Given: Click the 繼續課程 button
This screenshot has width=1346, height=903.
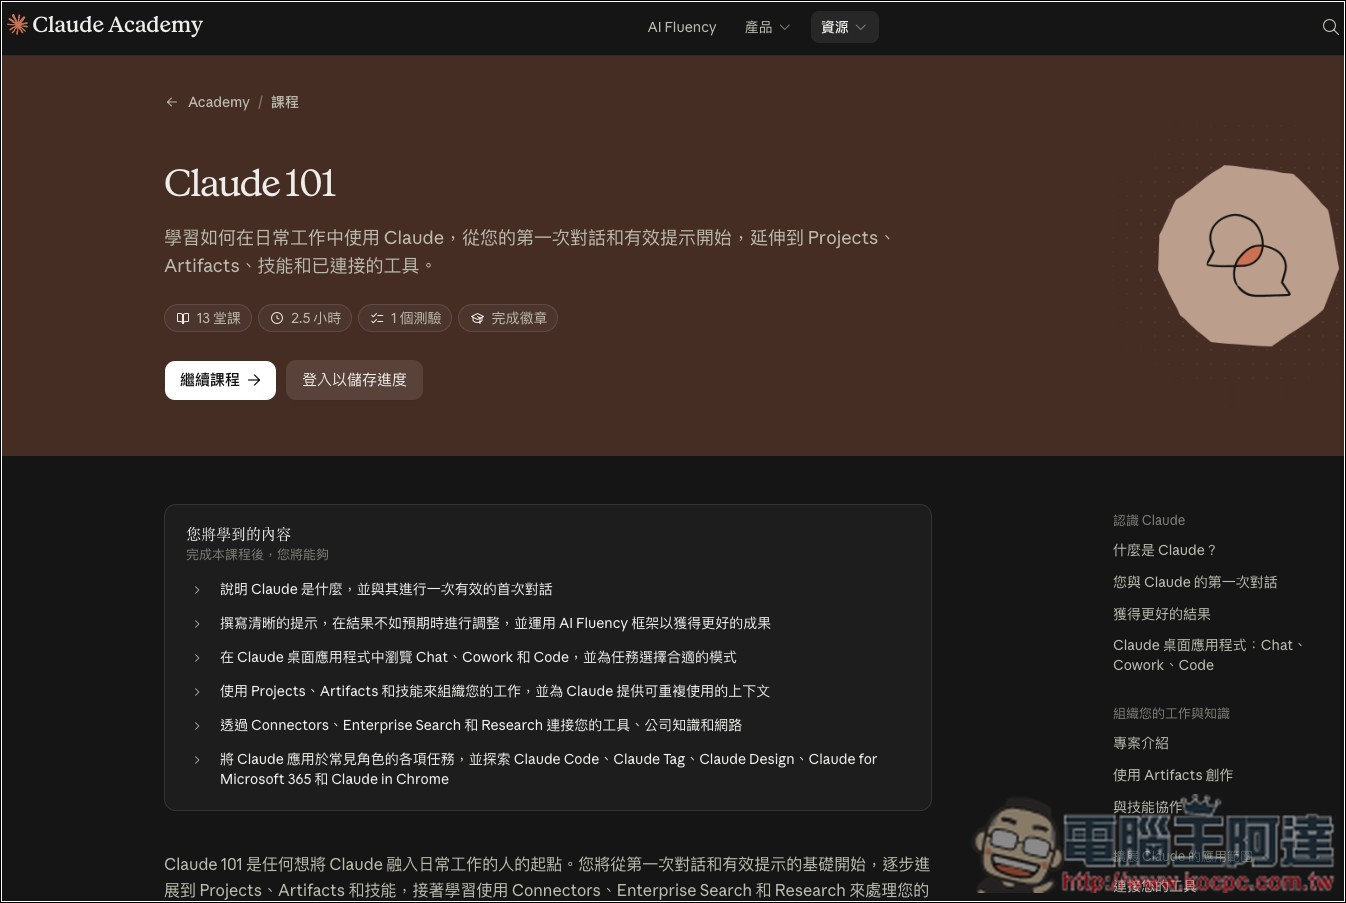Looking at the screenshot, I should pyautogui.click(x=220, y=380).
